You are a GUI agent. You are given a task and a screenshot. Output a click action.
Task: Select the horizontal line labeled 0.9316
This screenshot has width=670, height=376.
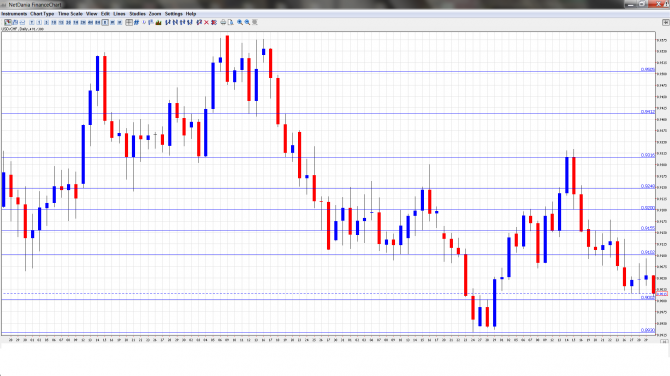coord(328,158)
